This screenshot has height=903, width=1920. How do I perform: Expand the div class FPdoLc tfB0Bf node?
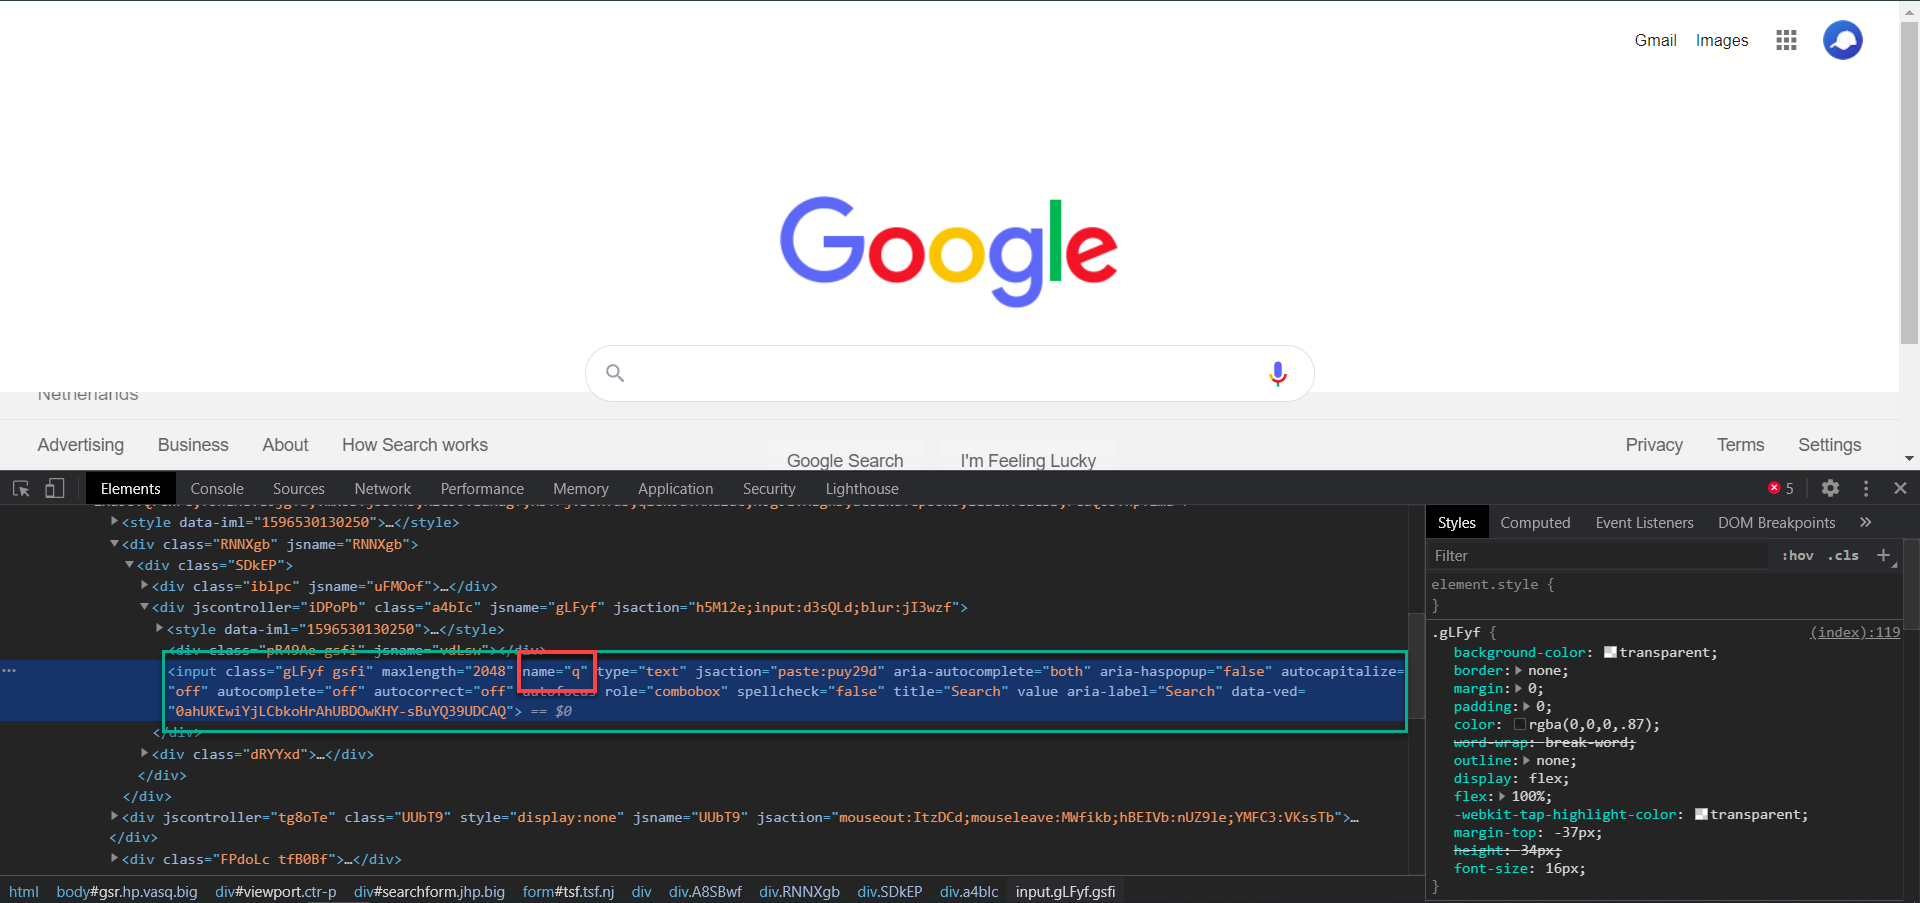(114, 858)
